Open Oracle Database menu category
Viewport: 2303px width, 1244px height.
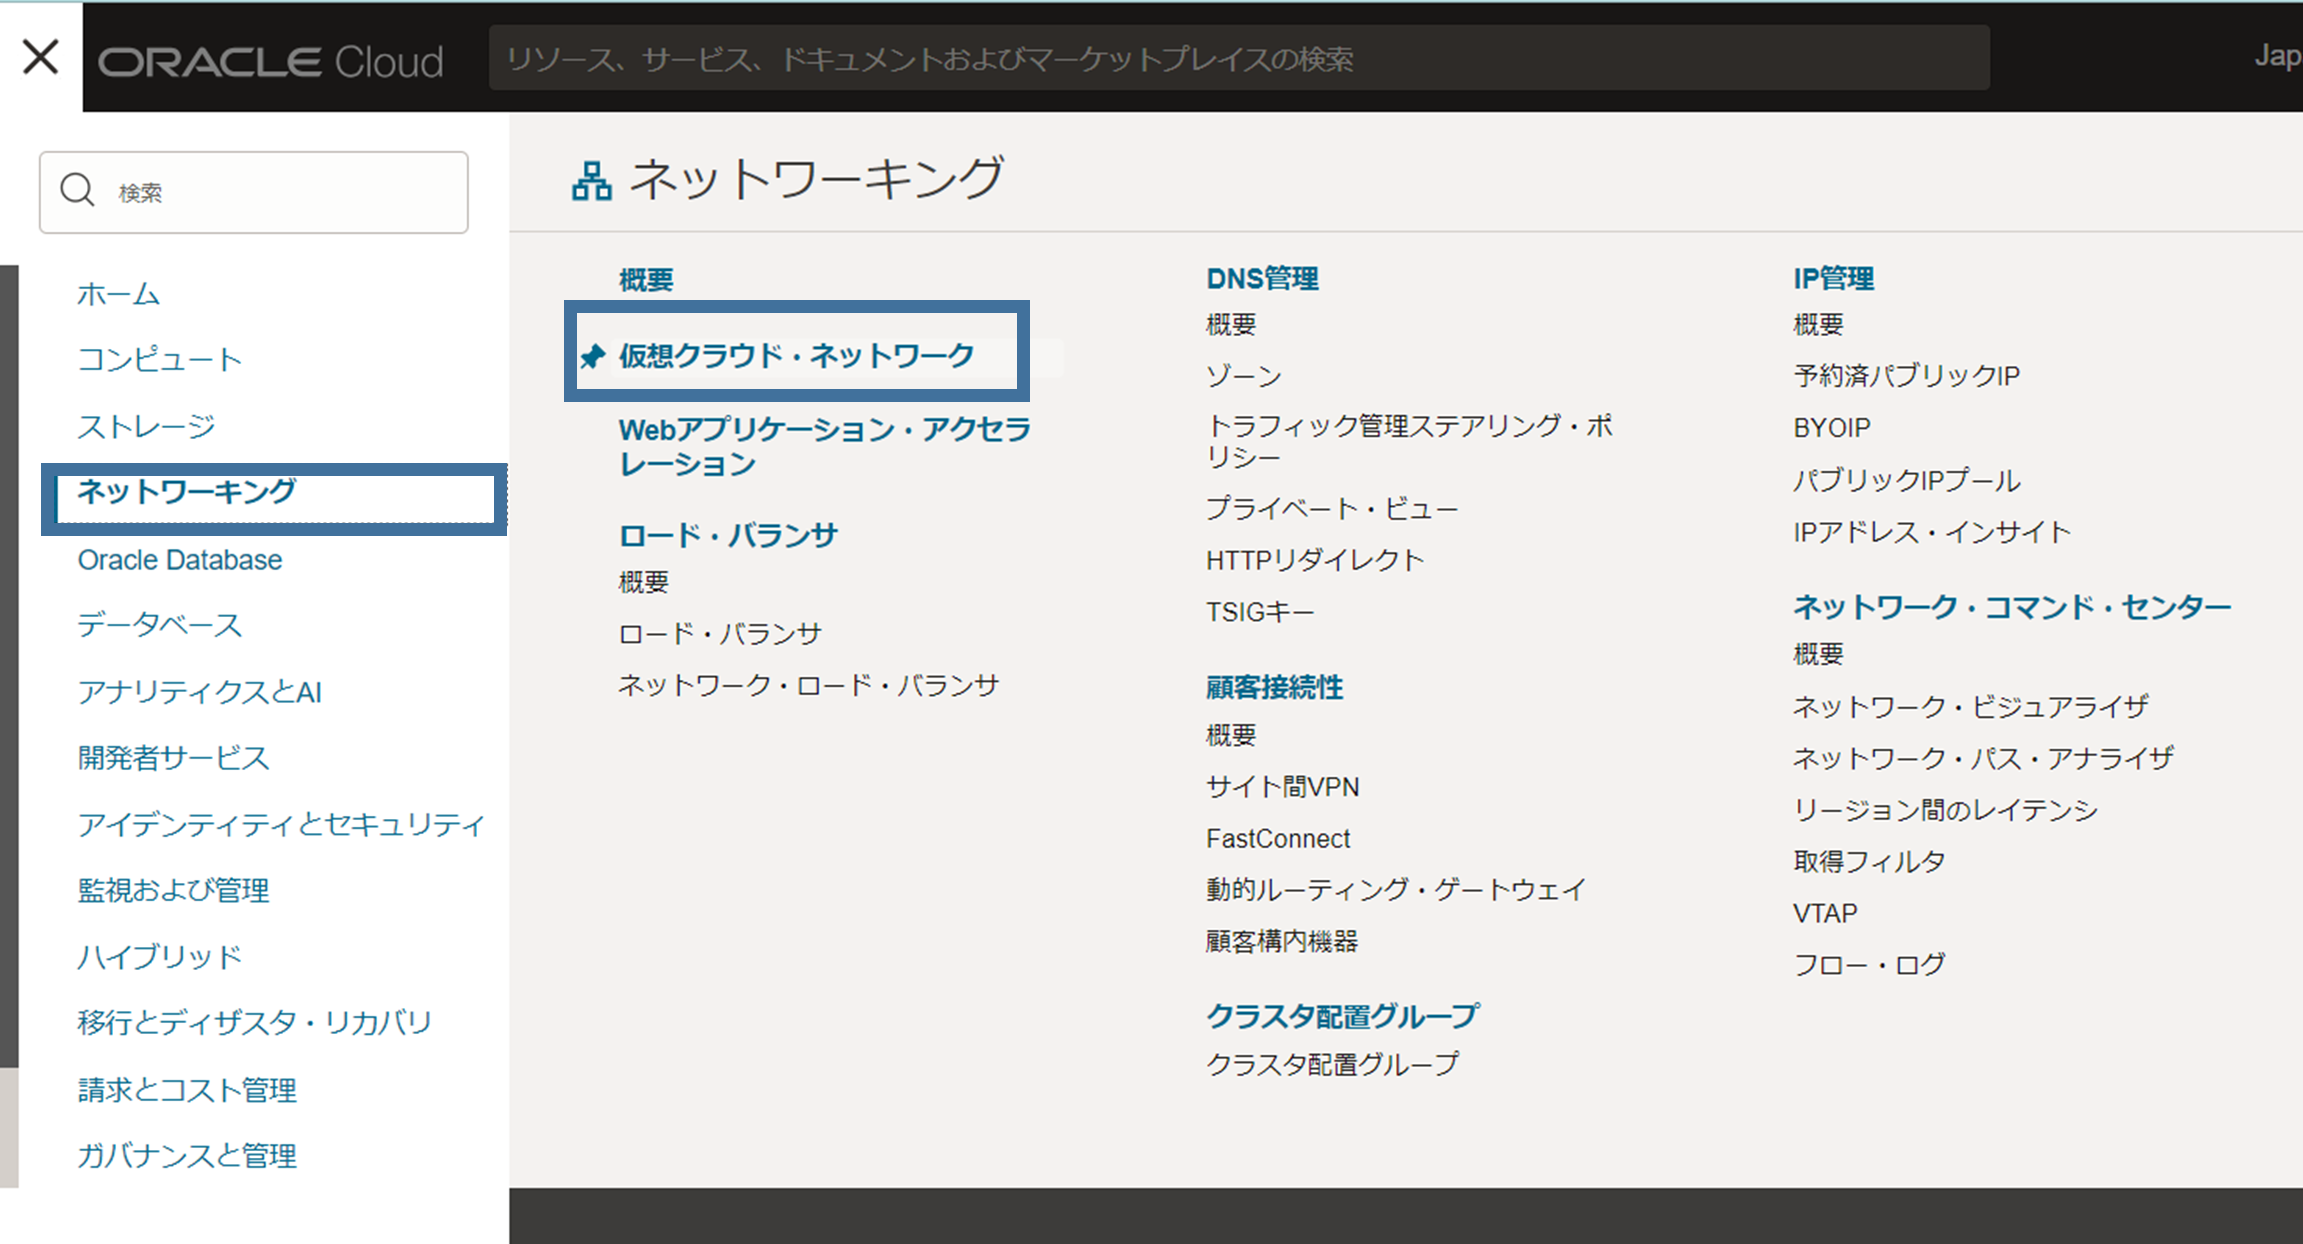180,560
